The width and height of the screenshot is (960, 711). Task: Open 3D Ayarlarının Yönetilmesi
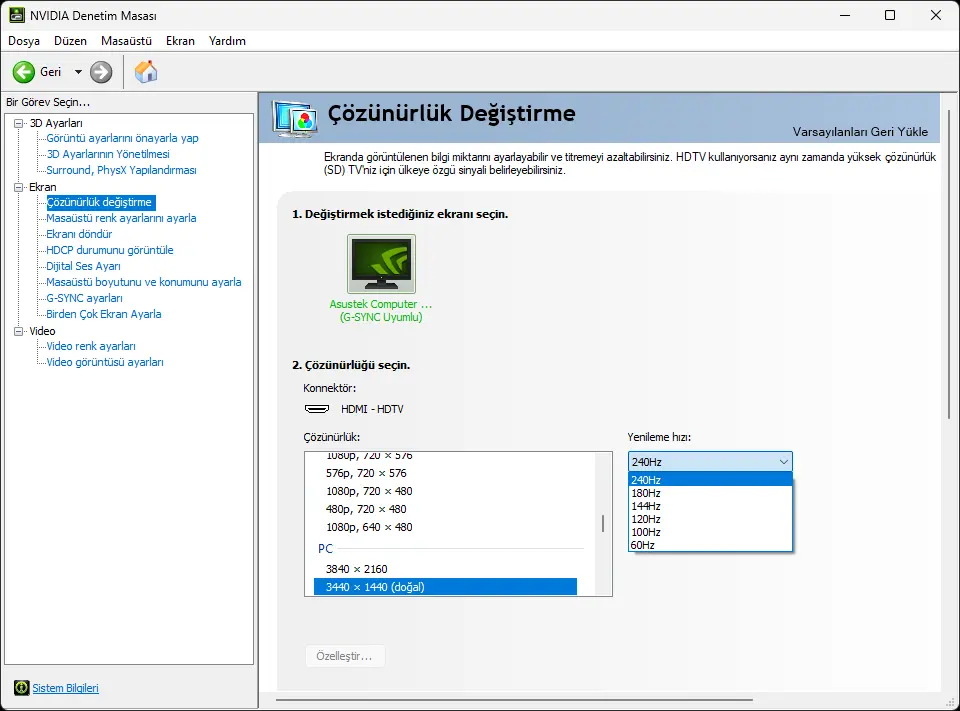tap(108, 154)
